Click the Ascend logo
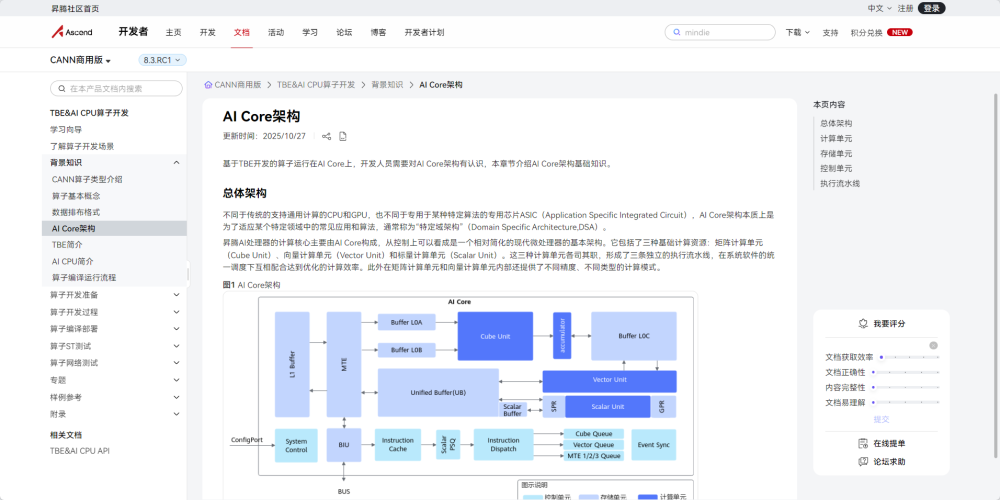This screenshot has height=500, width=1000. [71, 32]
